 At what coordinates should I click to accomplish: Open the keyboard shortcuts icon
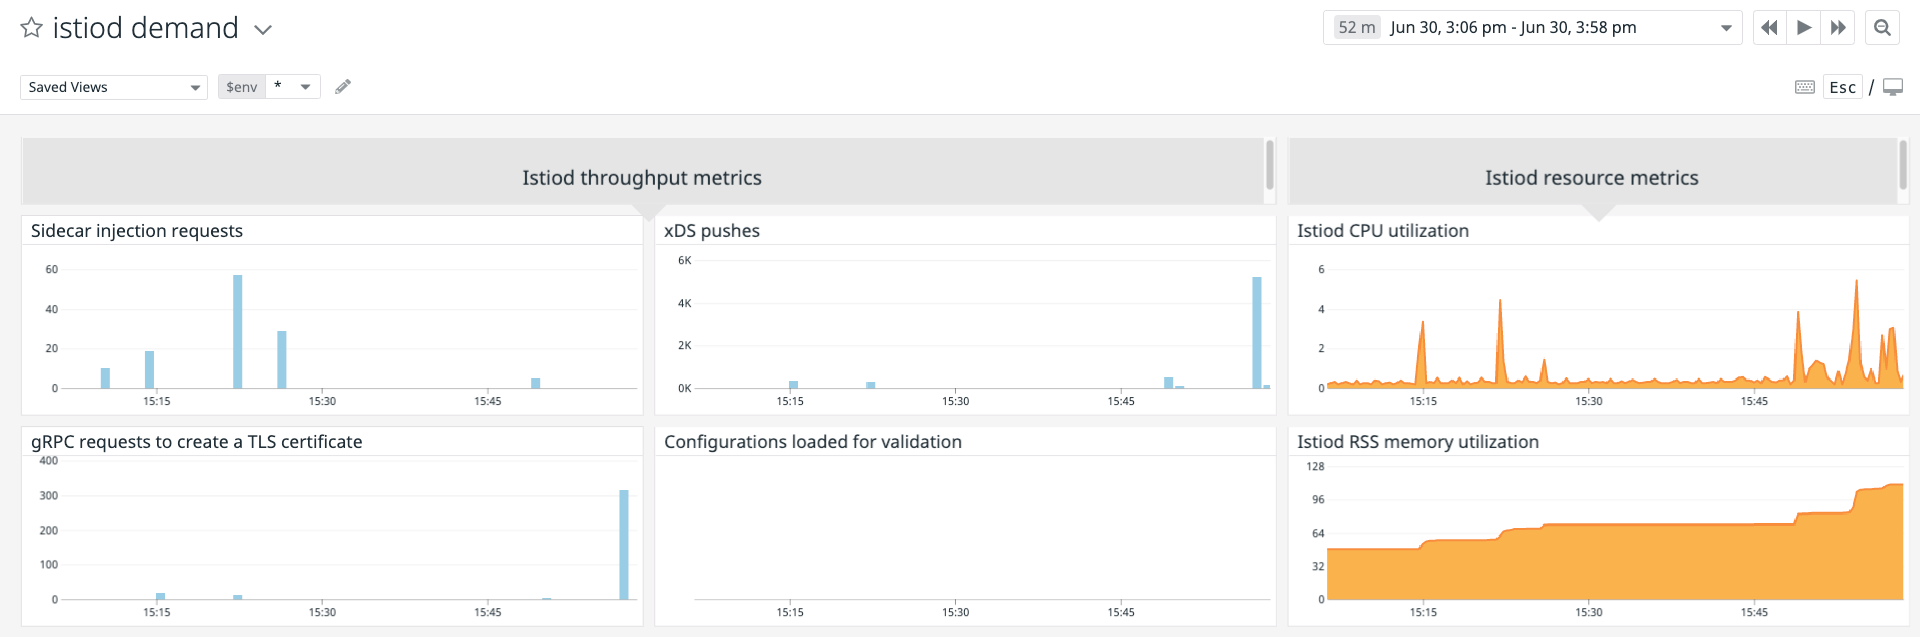tap(1805, 87)
